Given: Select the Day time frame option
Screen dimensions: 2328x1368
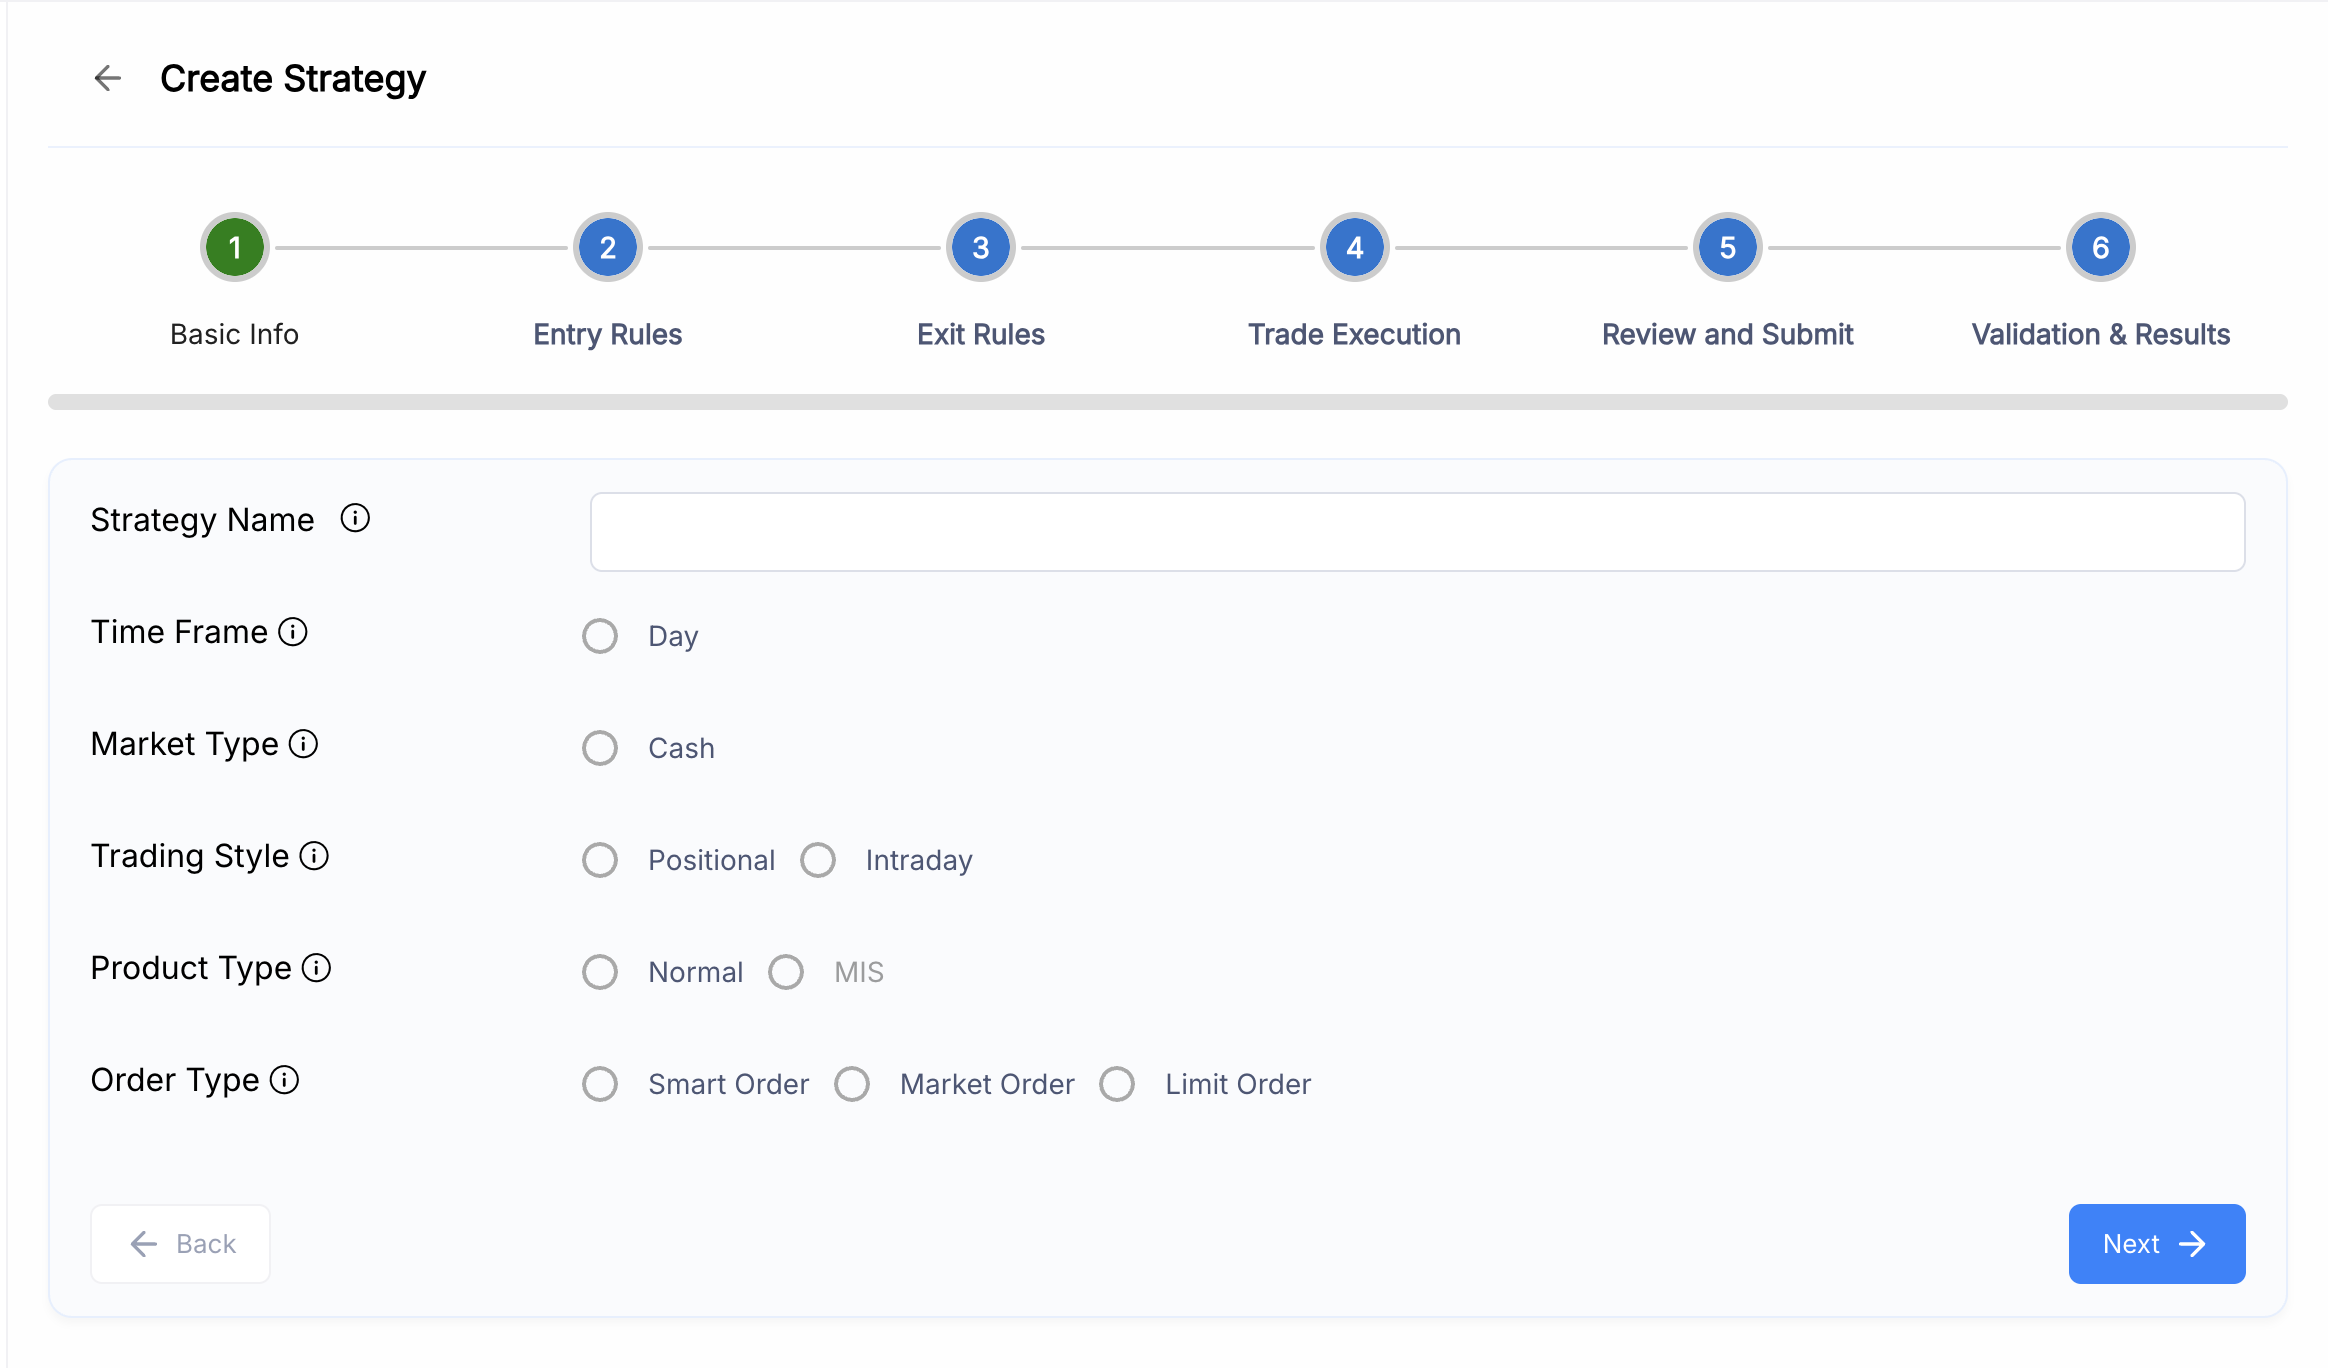Looking at the screenshot, I should point(600,636).
